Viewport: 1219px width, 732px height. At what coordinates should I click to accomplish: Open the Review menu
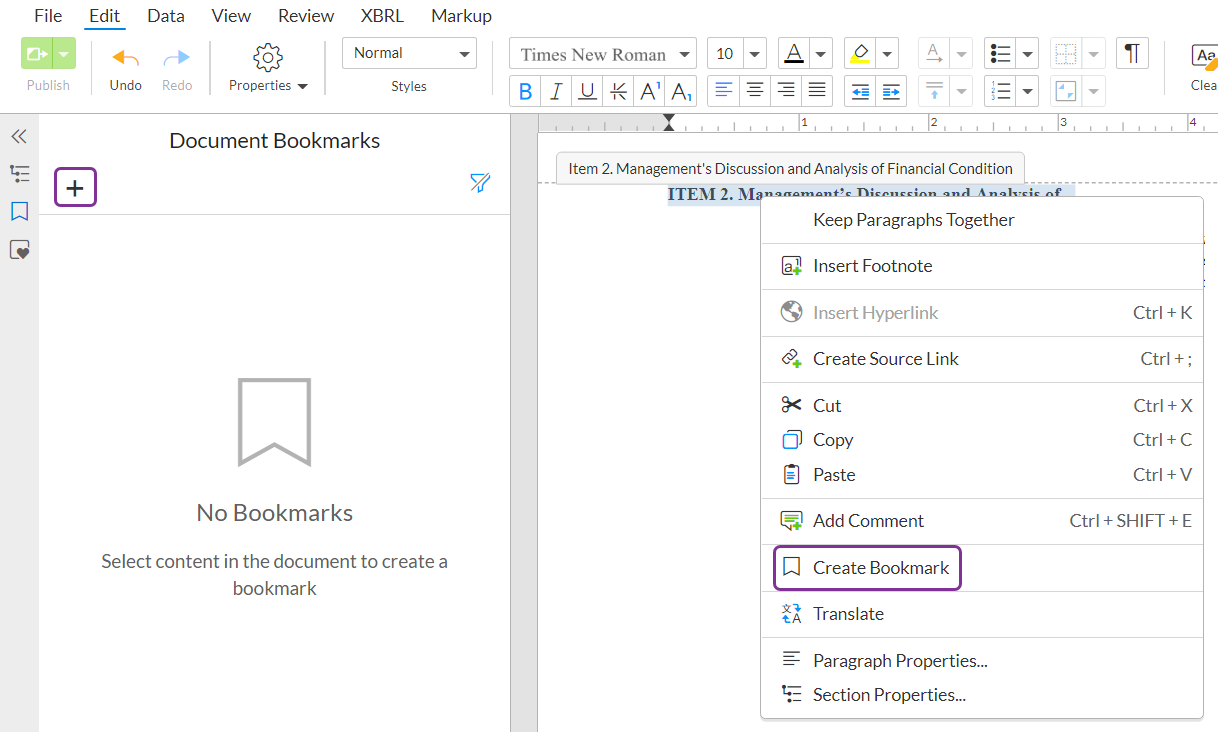[305, 15]
